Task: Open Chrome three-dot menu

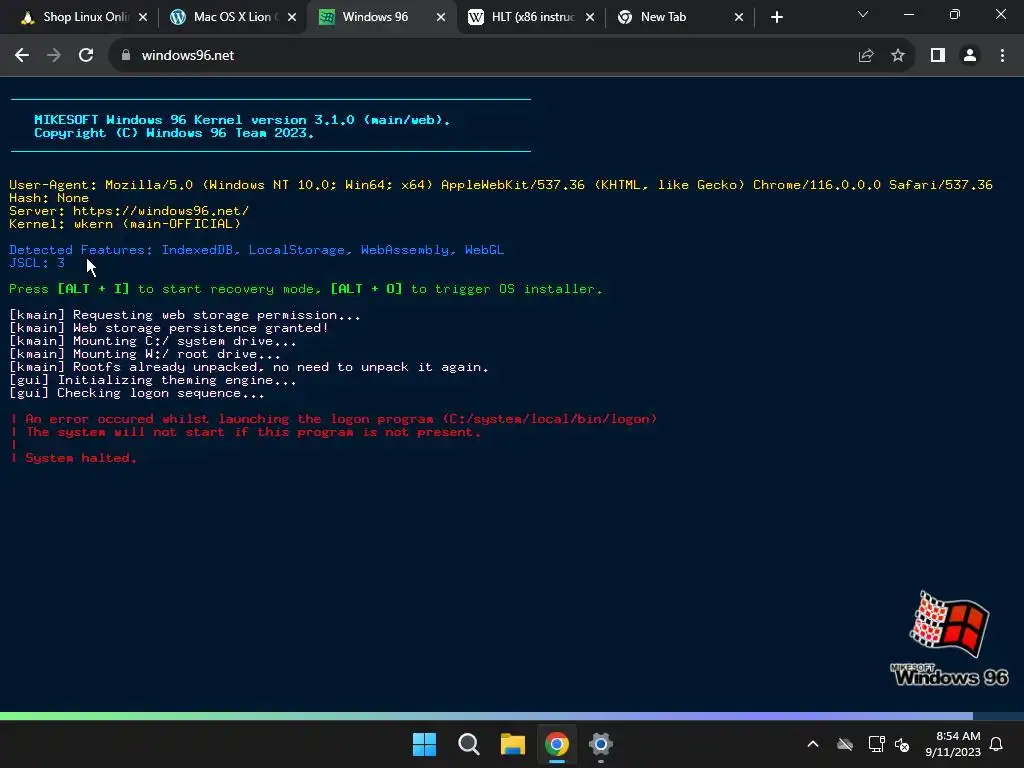Action: click(x=1002, y=56)
